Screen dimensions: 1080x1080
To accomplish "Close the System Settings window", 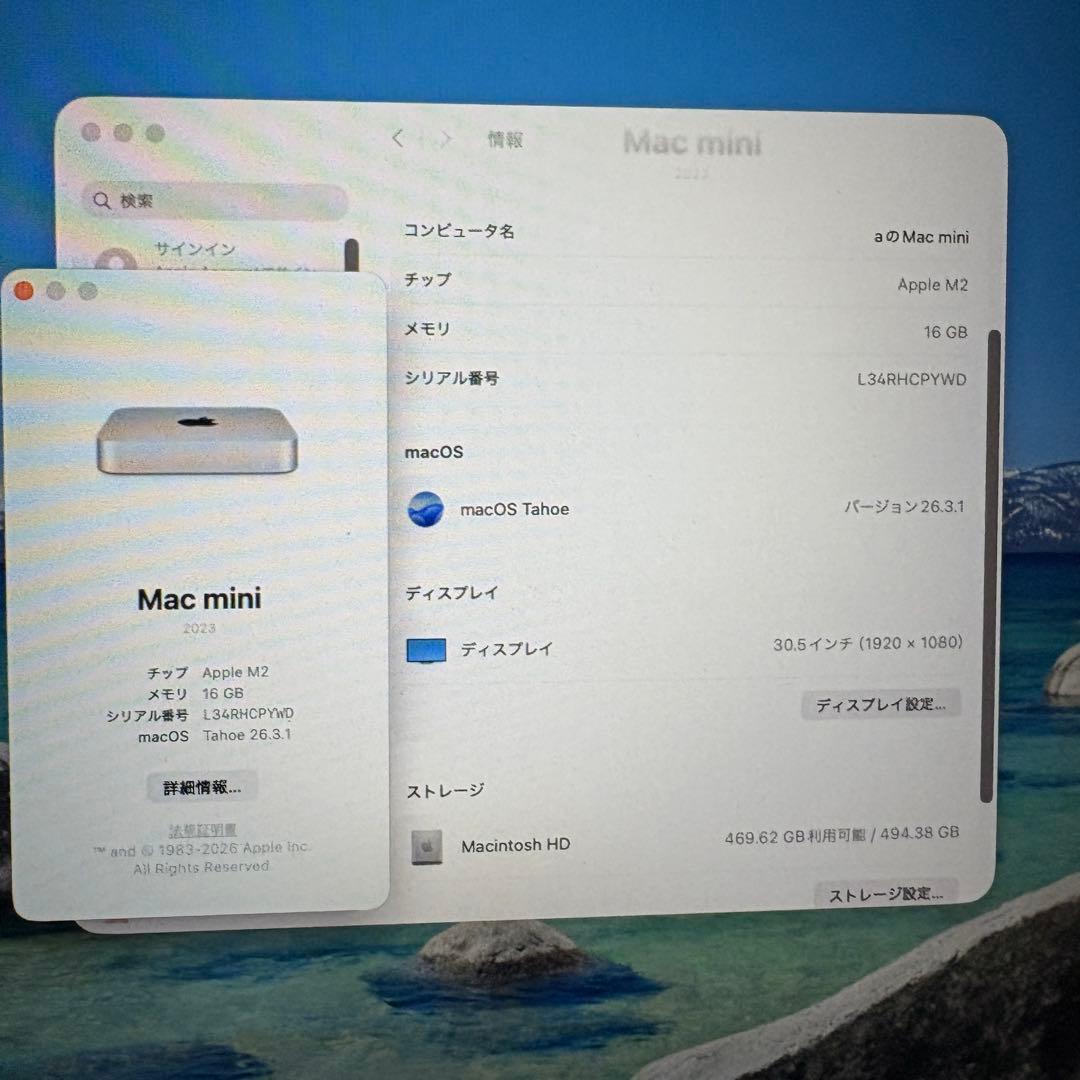I will (91, 132).
